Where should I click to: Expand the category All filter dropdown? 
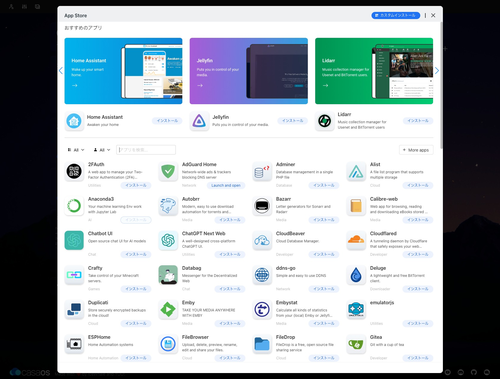click(x=76, y=150)
